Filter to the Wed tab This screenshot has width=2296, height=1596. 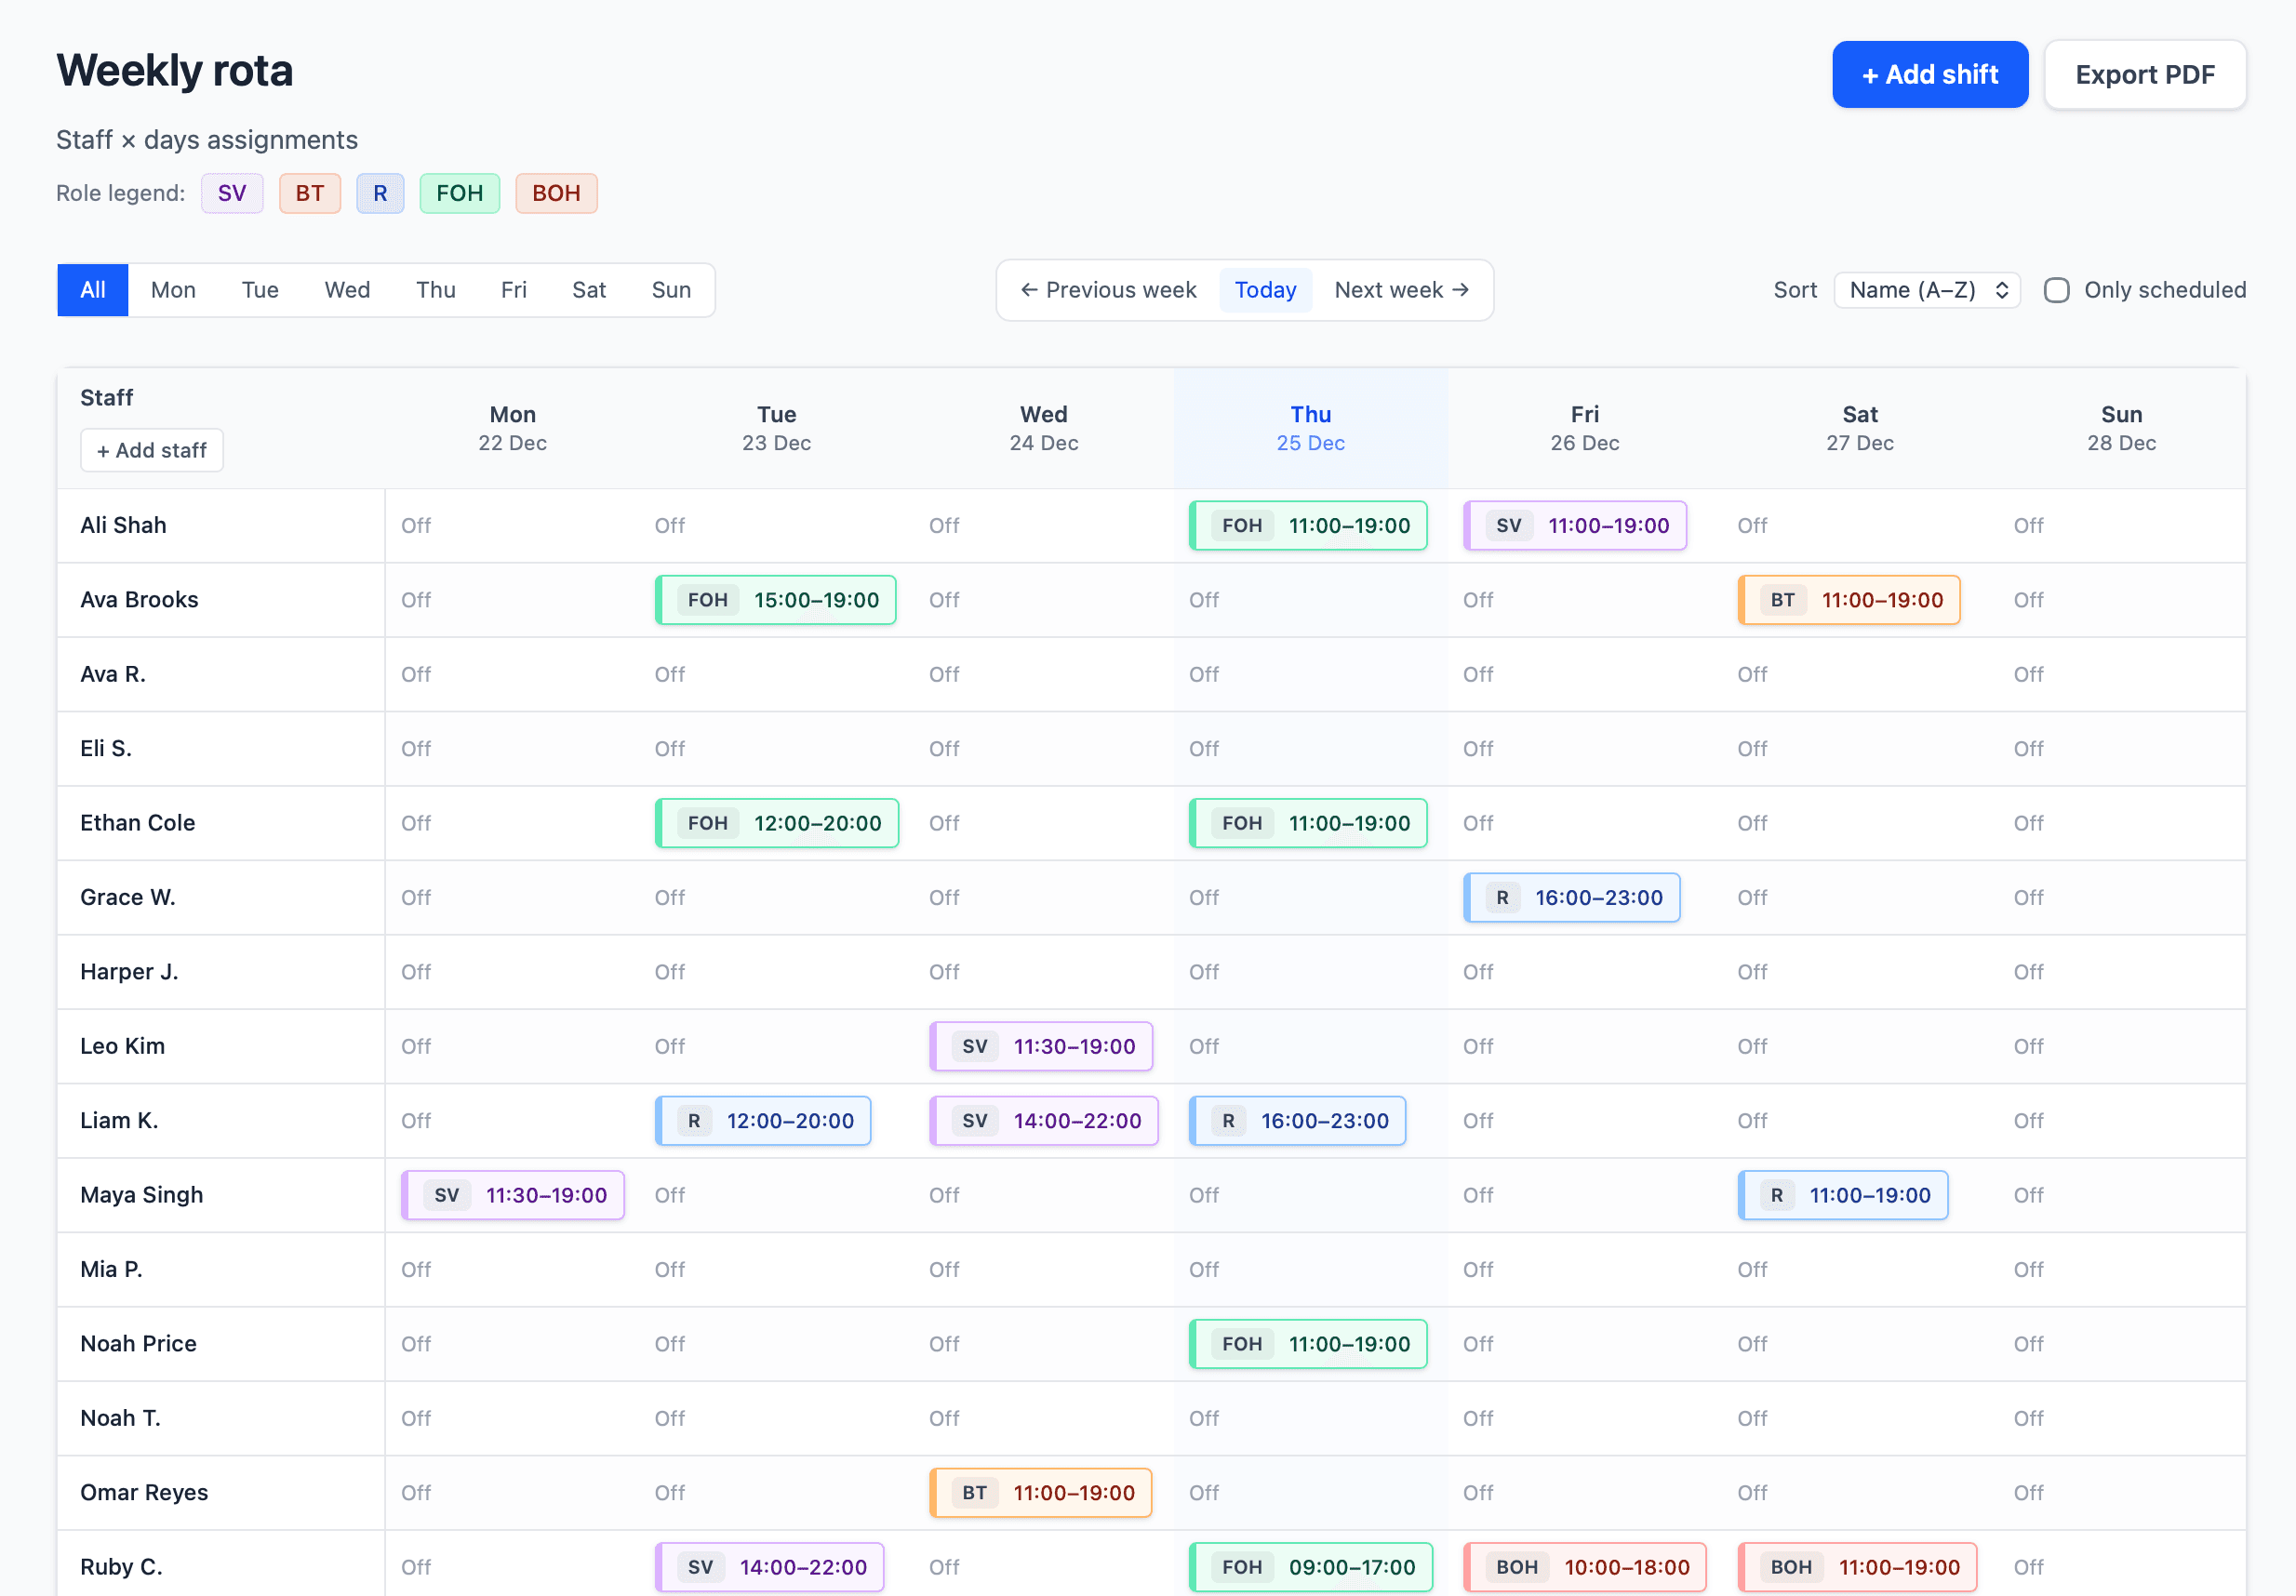[347, 290]
